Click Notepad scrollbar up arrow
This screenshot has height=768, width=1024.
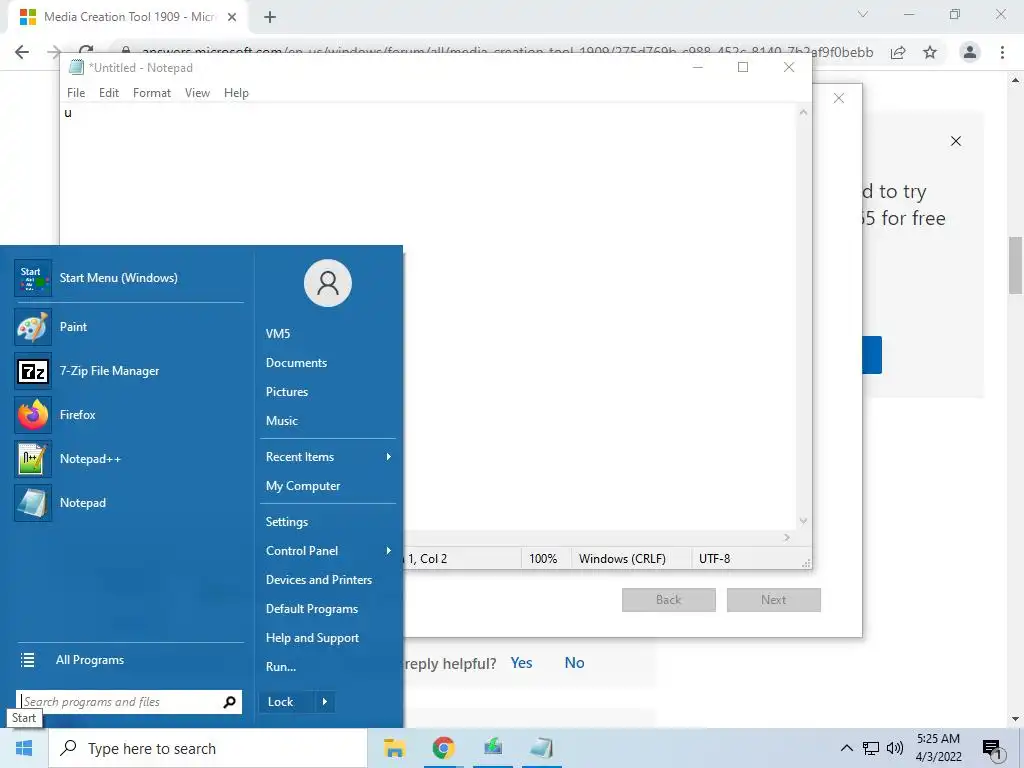point(803,112)
